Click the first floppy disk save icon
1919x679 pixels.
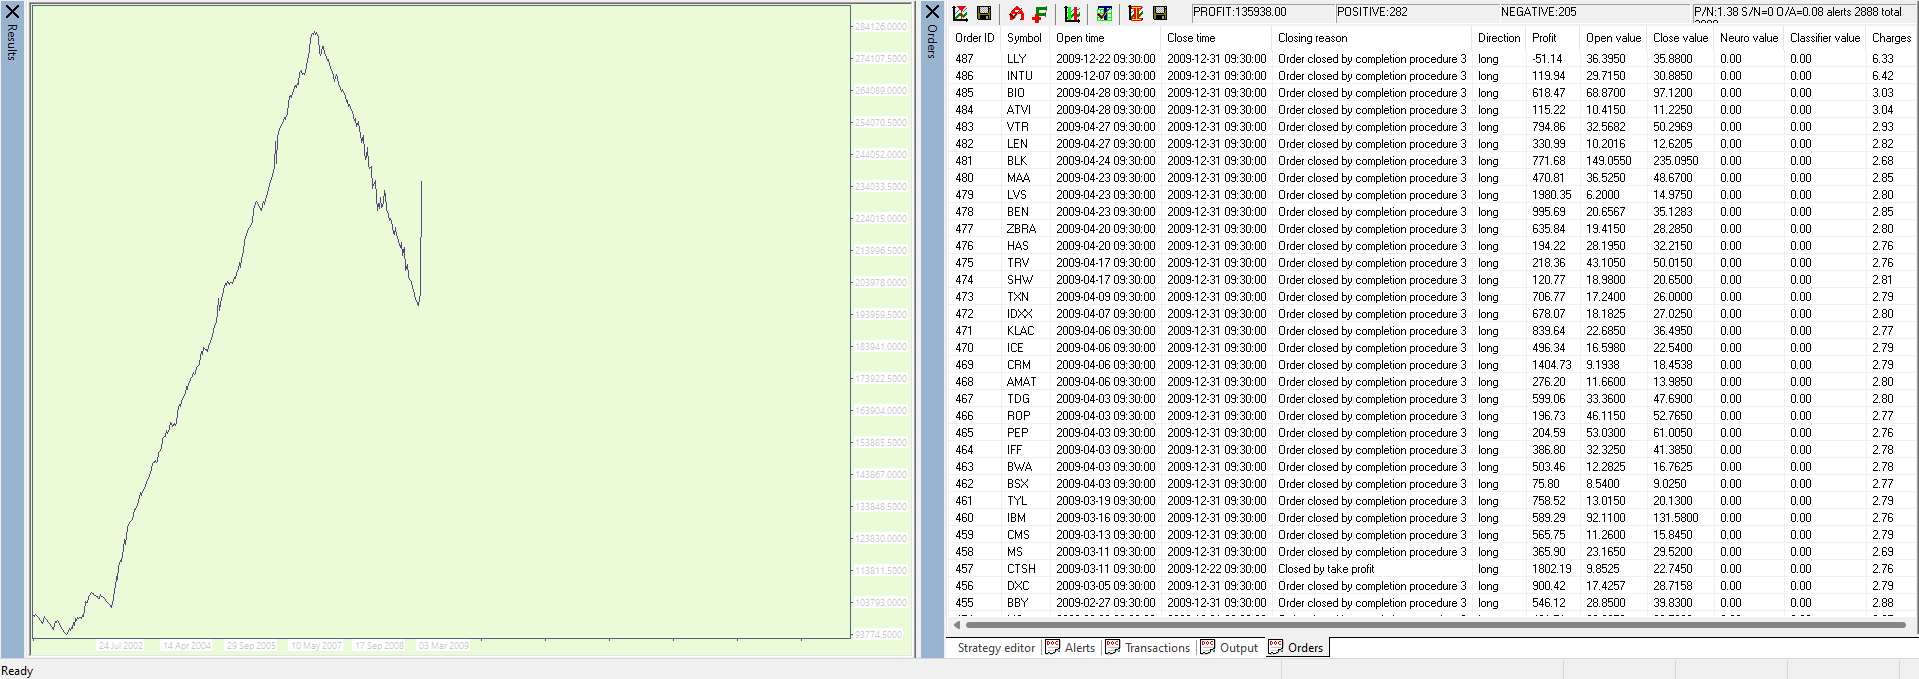click(984, 13)
